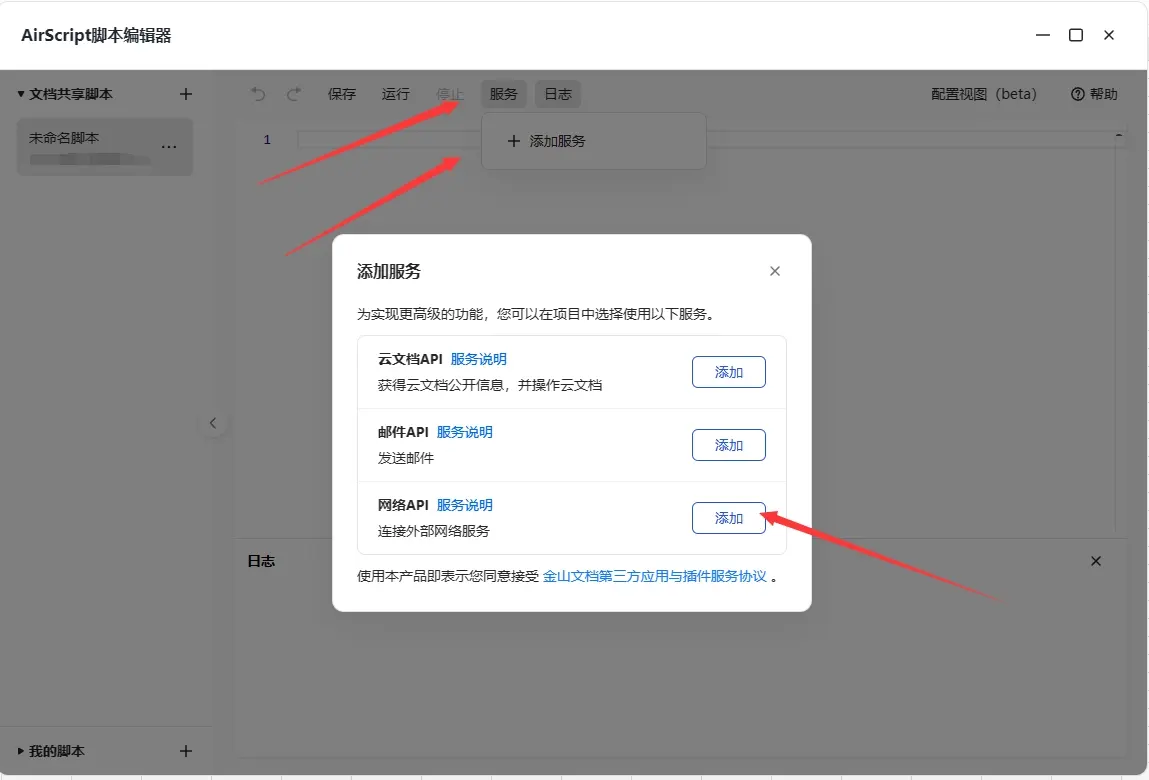Add the 云文档API service
The width and height of the screenshot is (1149, 780).
728,372
